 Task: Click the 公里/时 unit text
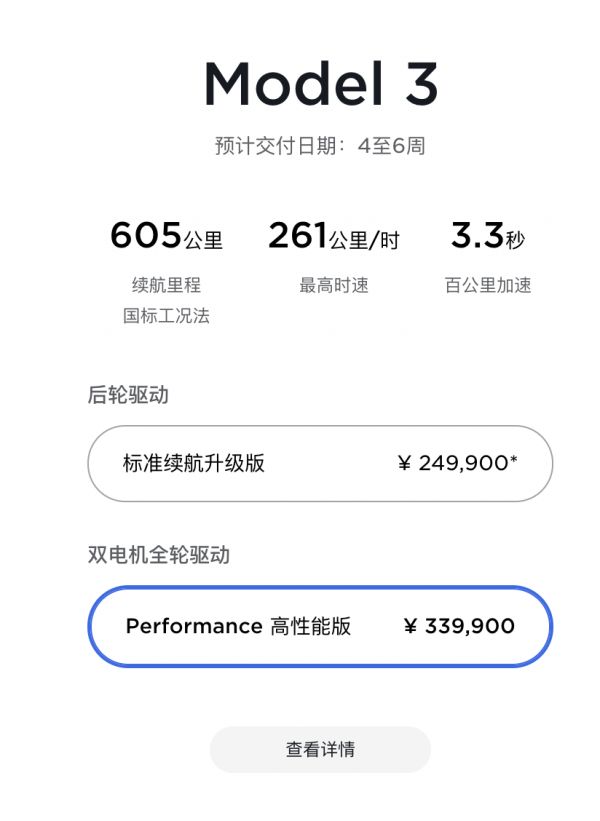(364, 240)
